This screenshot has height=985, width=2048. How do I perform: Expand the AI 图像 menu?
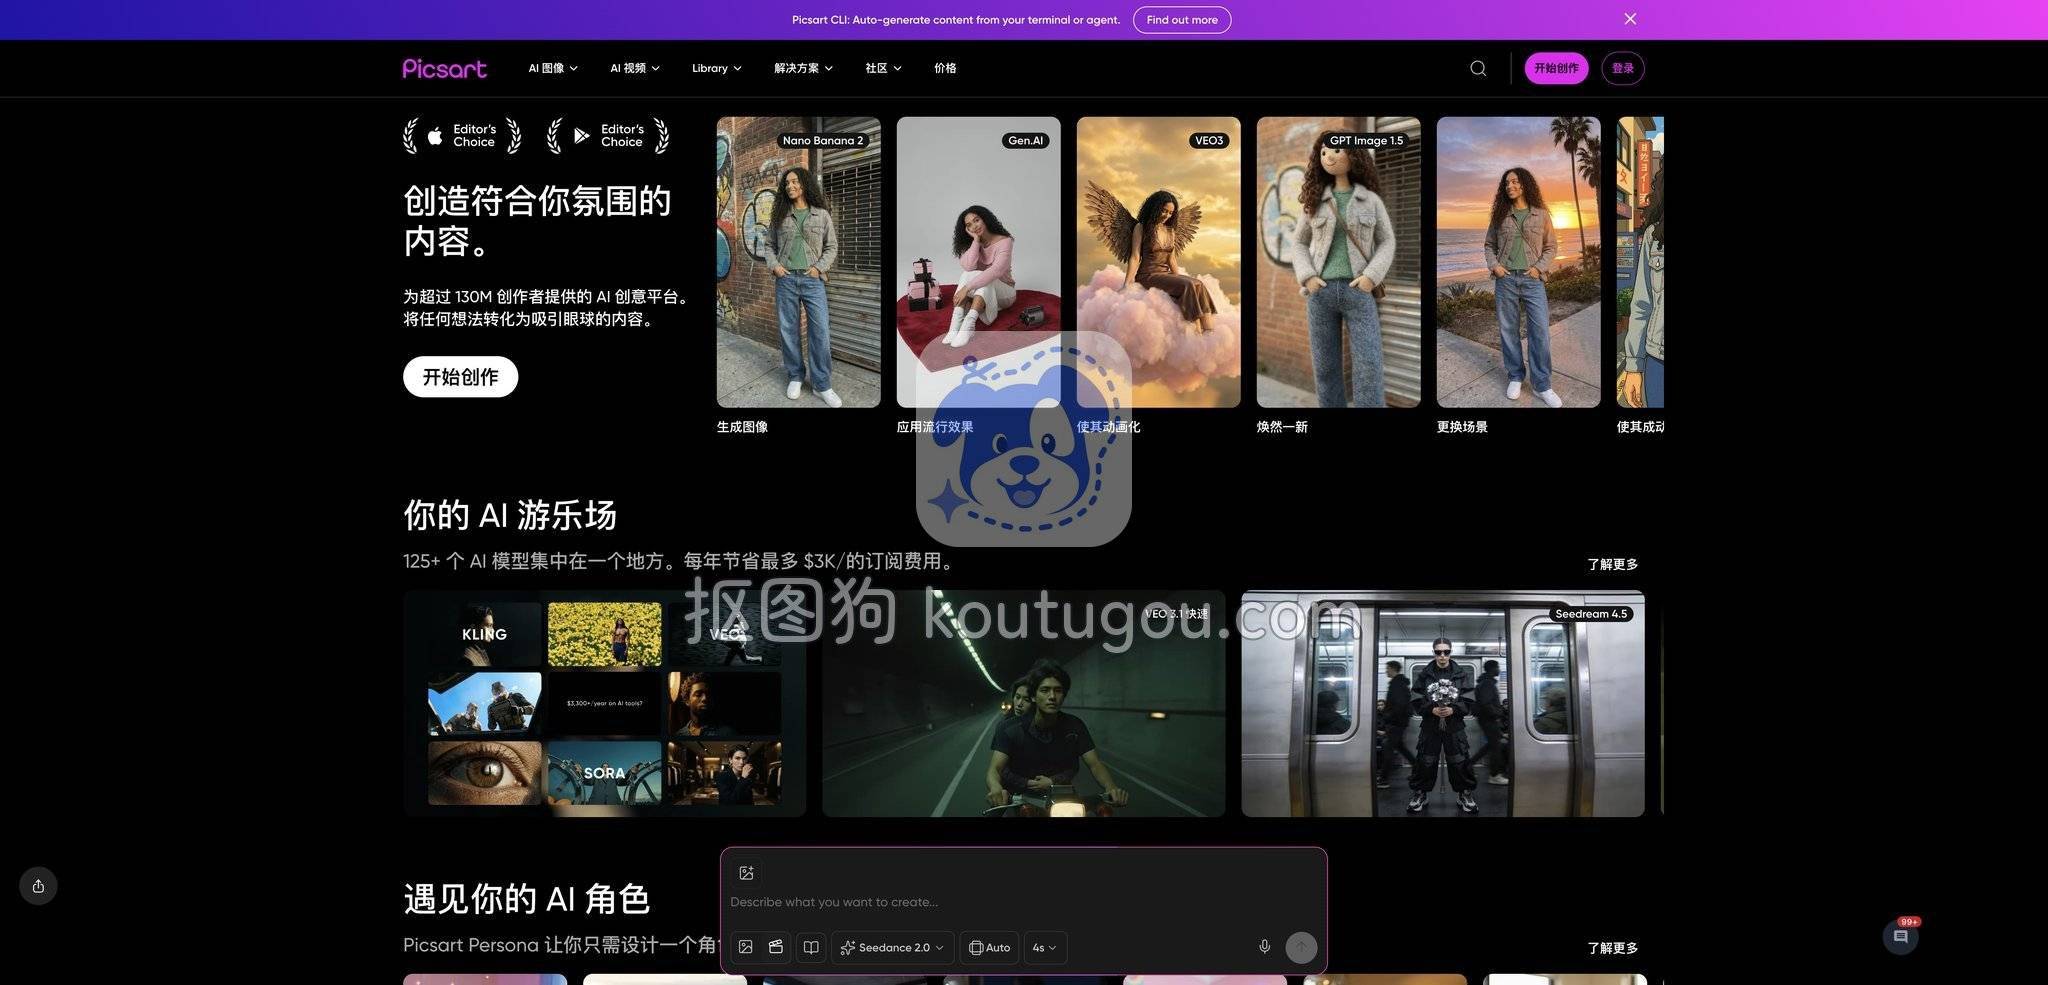click(553, 68)
